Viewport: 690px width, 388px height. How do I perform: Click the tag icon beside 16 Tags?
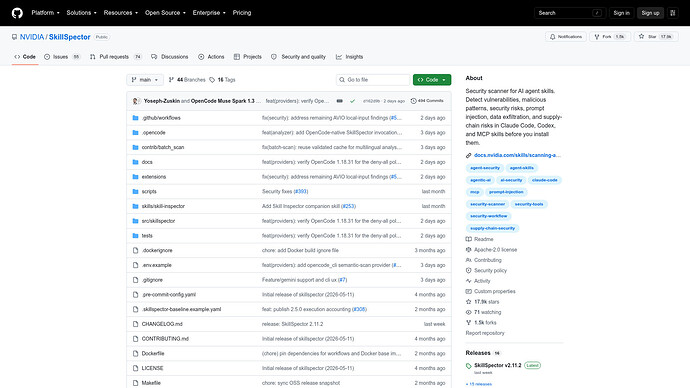point(212,80)
